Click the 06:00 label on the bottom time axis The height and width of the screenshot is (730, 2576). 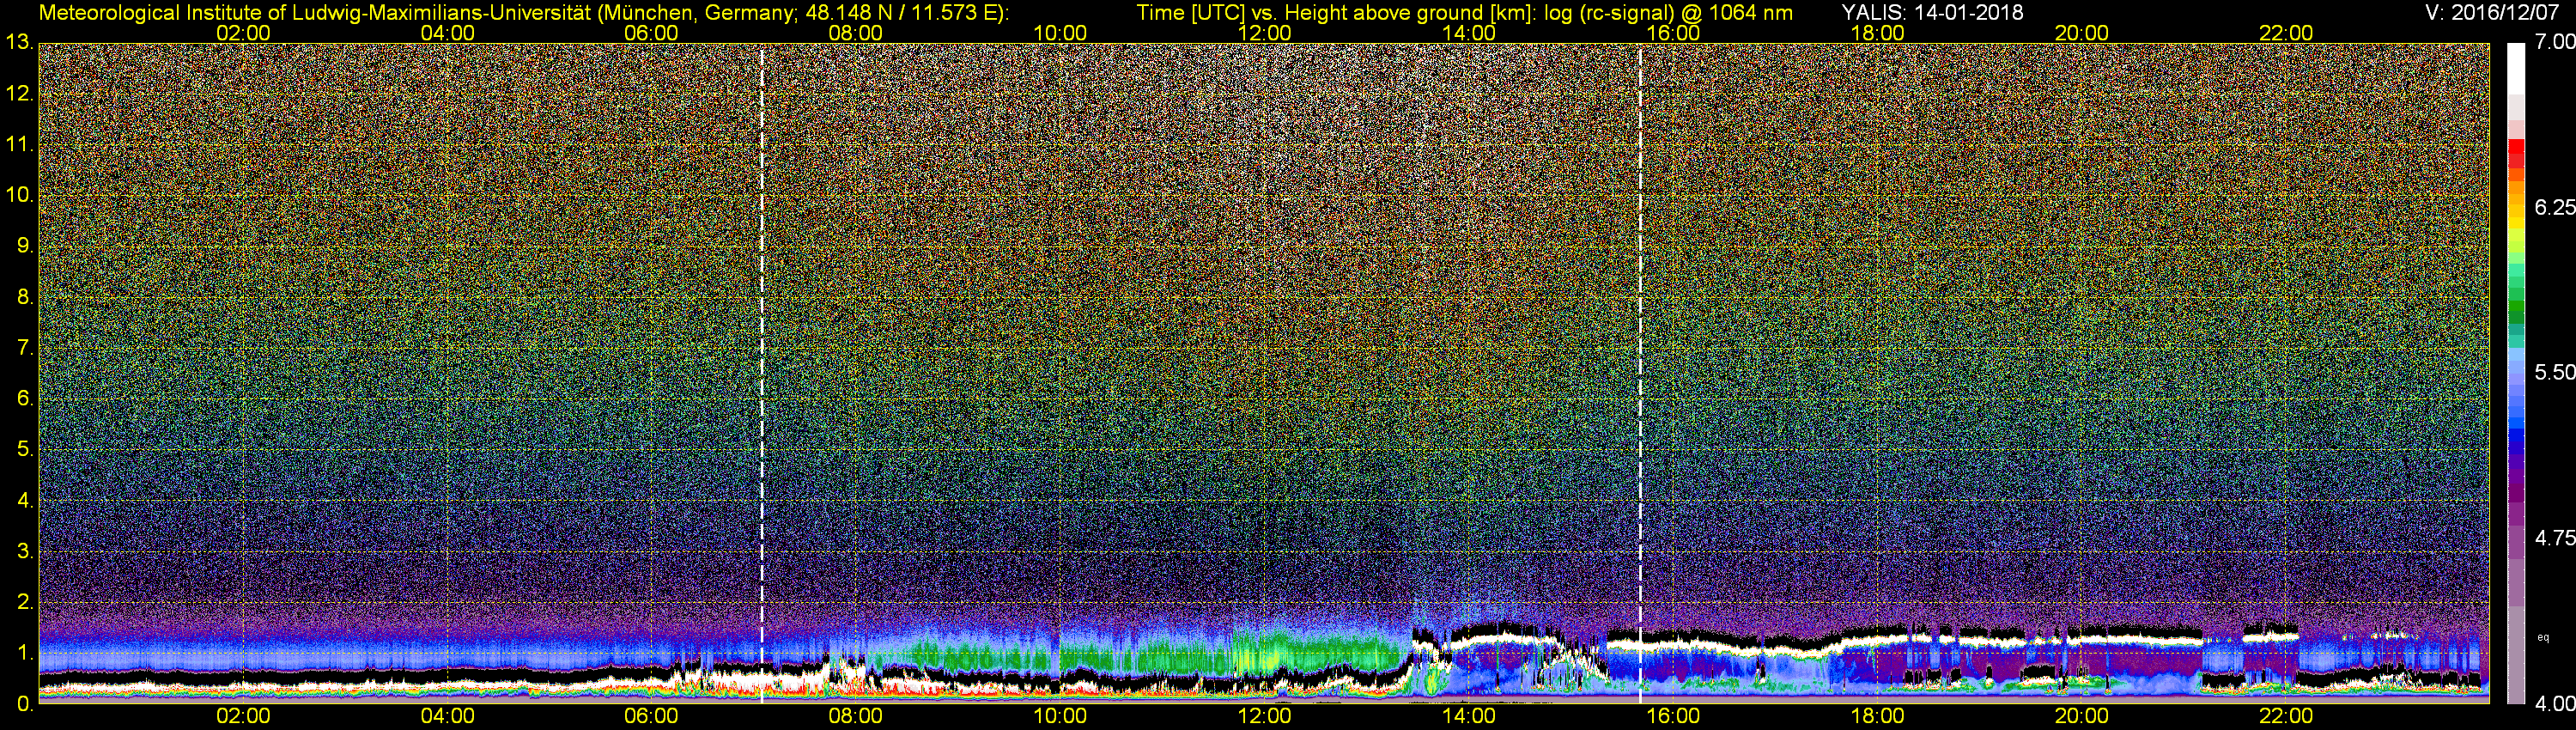coord(651,716)
